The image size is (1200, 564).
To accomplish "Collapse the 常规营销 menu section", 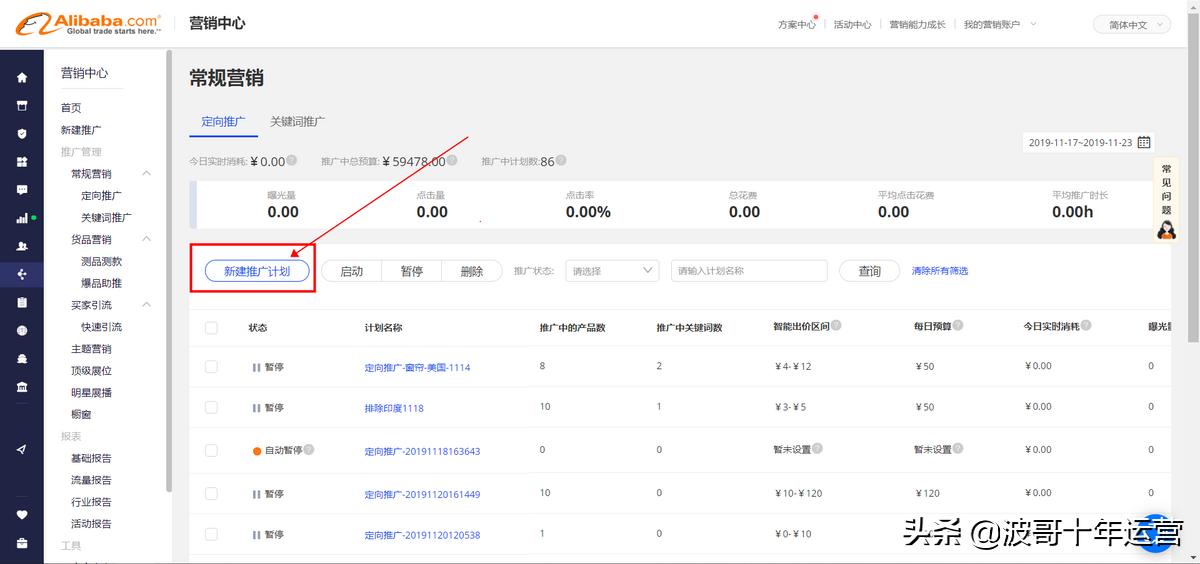I will click(x=146, y=174).
